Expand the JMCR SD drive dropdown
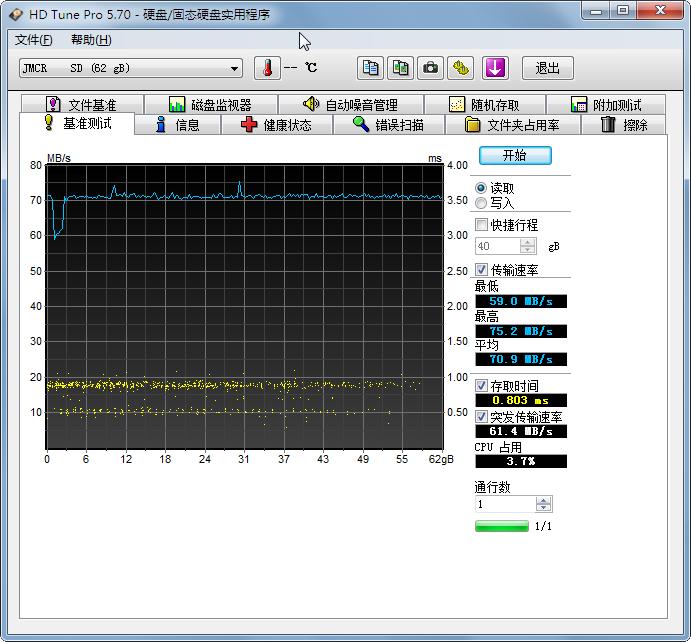Viewport: 691px width, 642px height. 235,68
